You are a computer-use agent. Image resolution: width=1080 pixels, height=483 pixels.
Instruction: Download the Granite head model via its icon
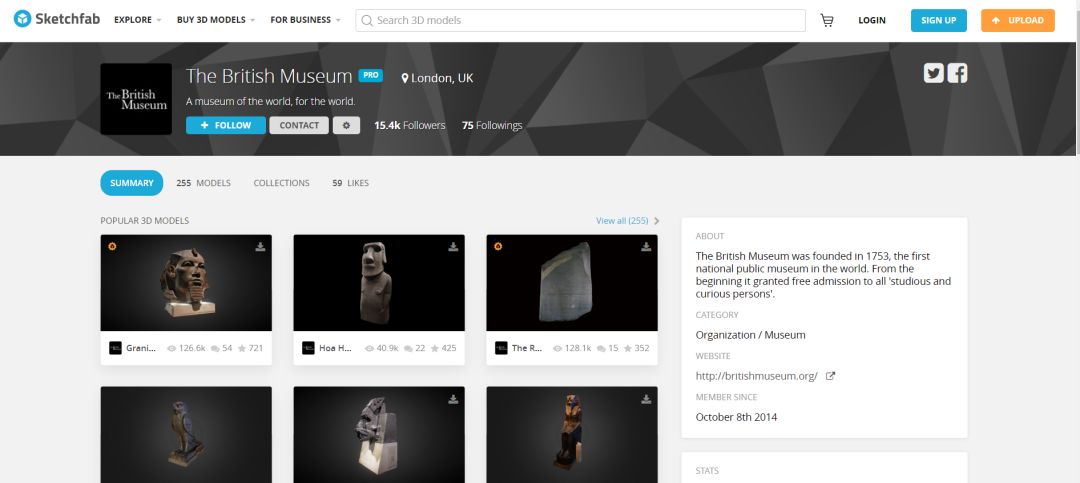pos(260,247)
